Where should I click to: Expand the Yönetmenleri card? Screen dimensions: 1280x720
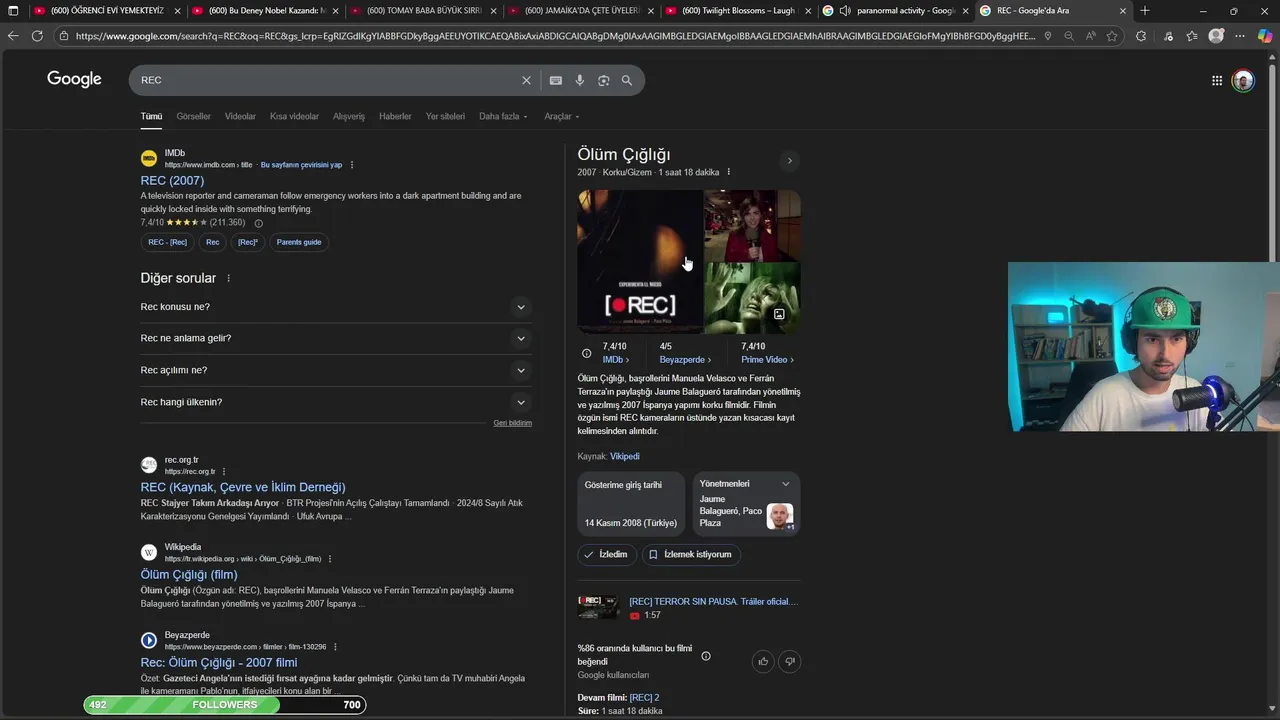tap(785, 484)
